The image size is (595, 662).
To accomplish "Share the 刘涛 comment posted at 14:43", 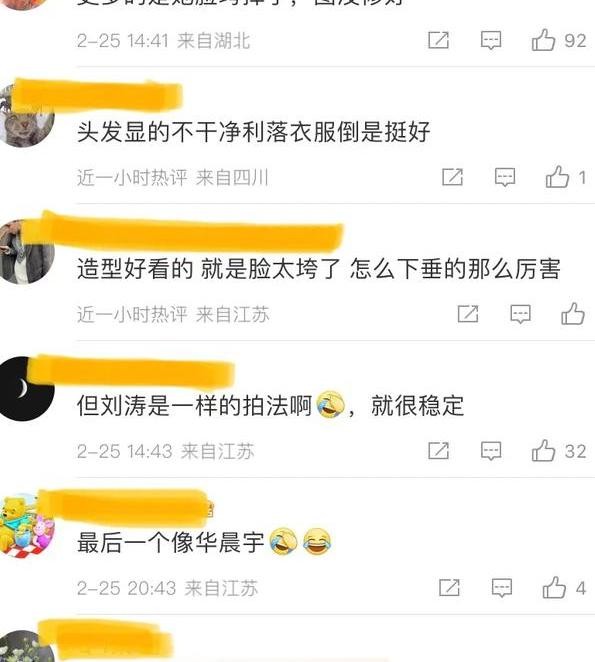I will pyautogui.click(x=438, y=450).
